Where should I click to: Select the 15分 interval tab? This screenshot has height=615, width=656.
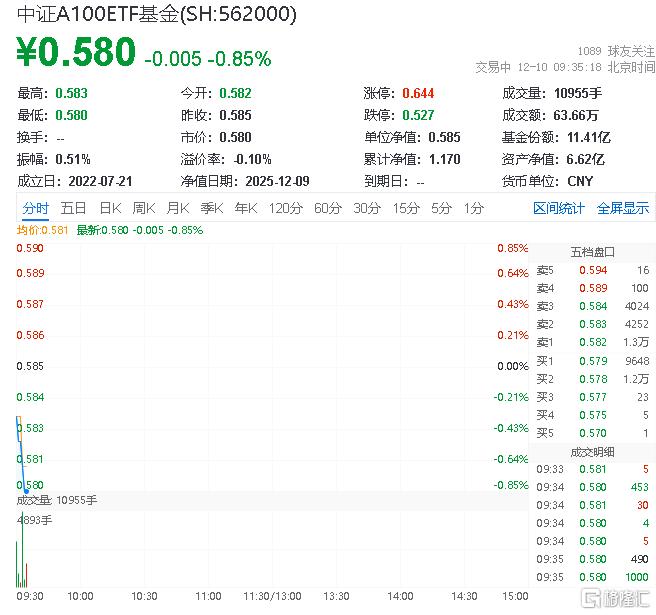click(x=406, y=208)
